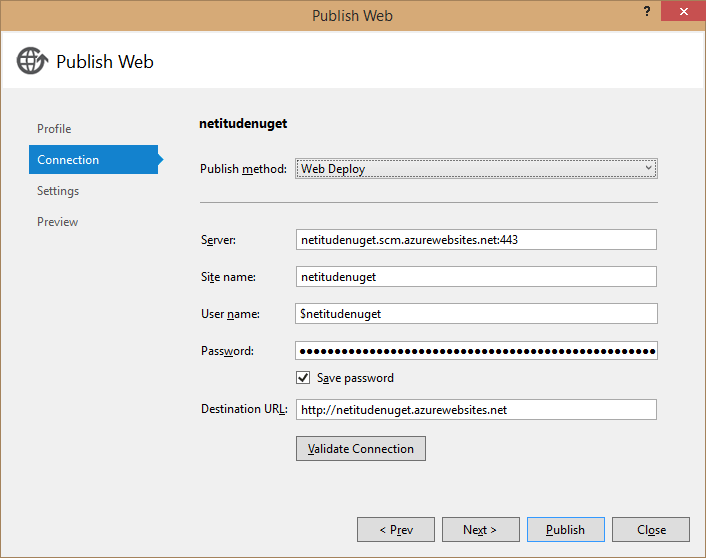Click the Destination URL label
Image resolution: width=706 pixels, height=558 pixels.
(x=244, y=409)
